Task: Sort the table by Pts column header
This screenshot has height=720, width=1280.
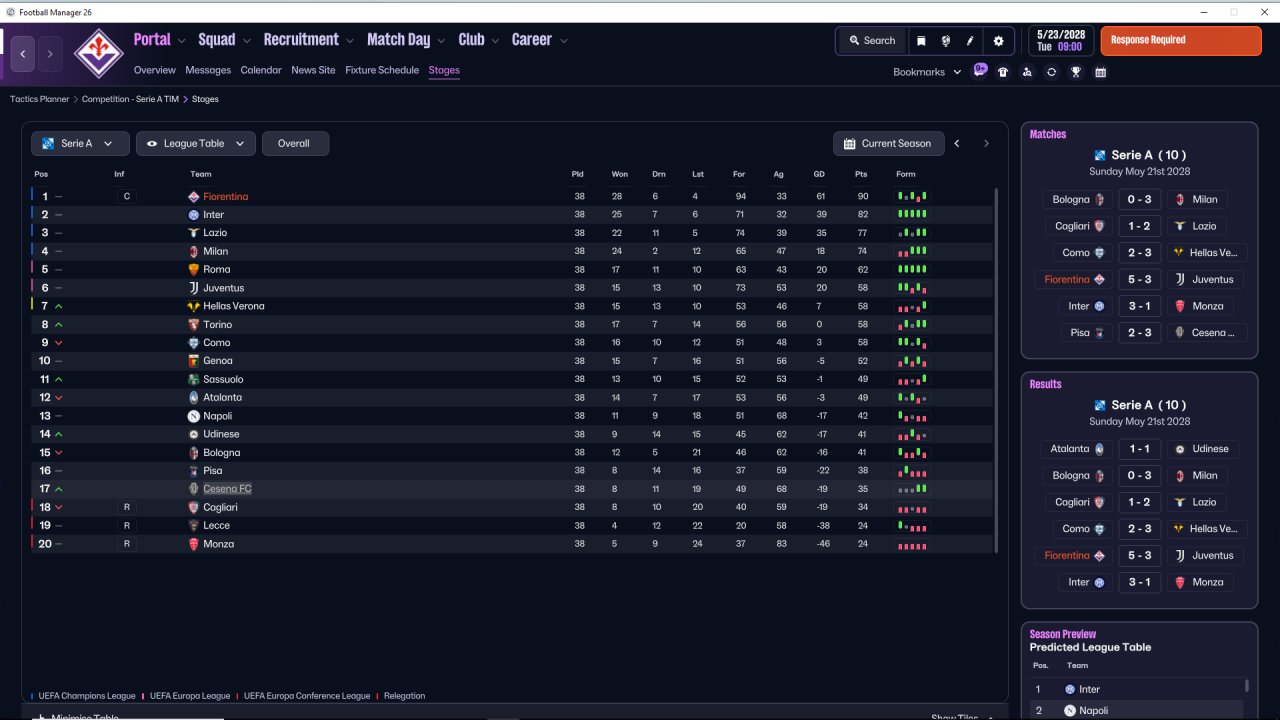Action: (x=861, y=174)
